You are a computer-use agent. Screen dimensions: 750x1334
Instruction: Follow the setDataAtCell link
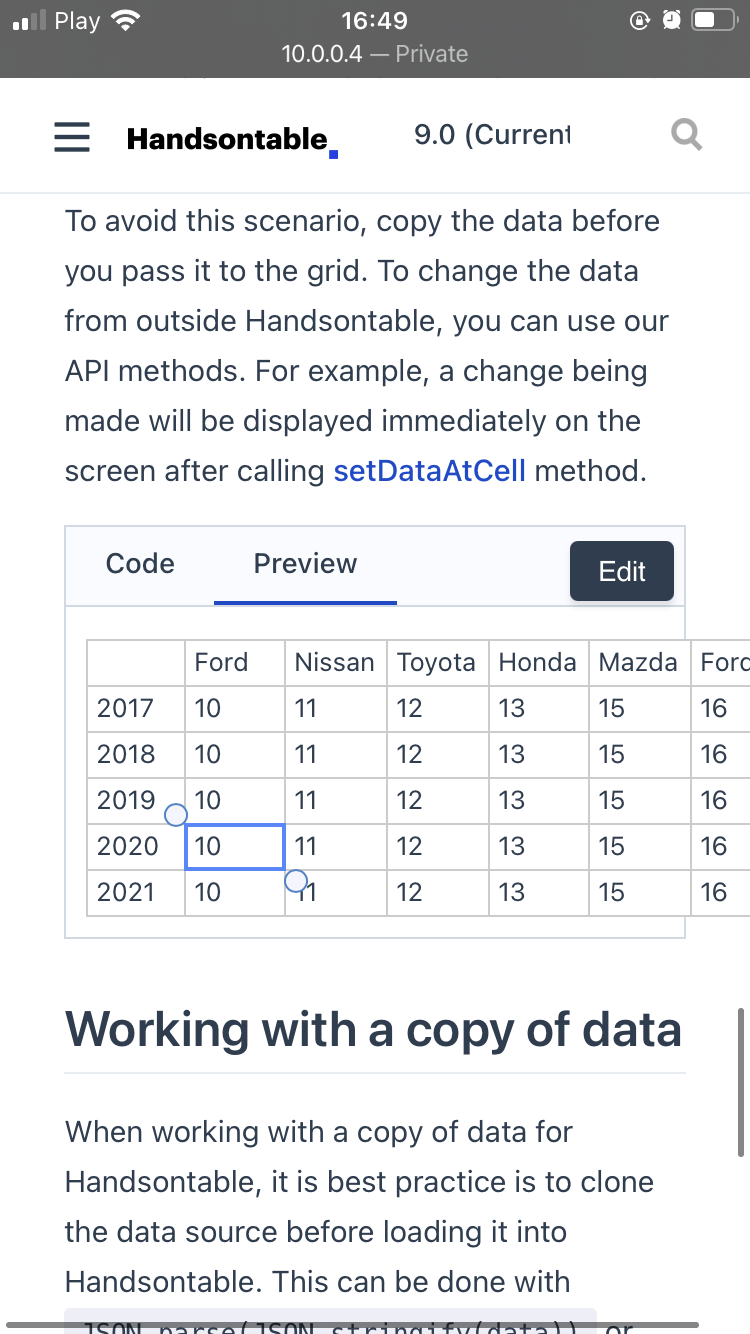[x=428, y=470]
